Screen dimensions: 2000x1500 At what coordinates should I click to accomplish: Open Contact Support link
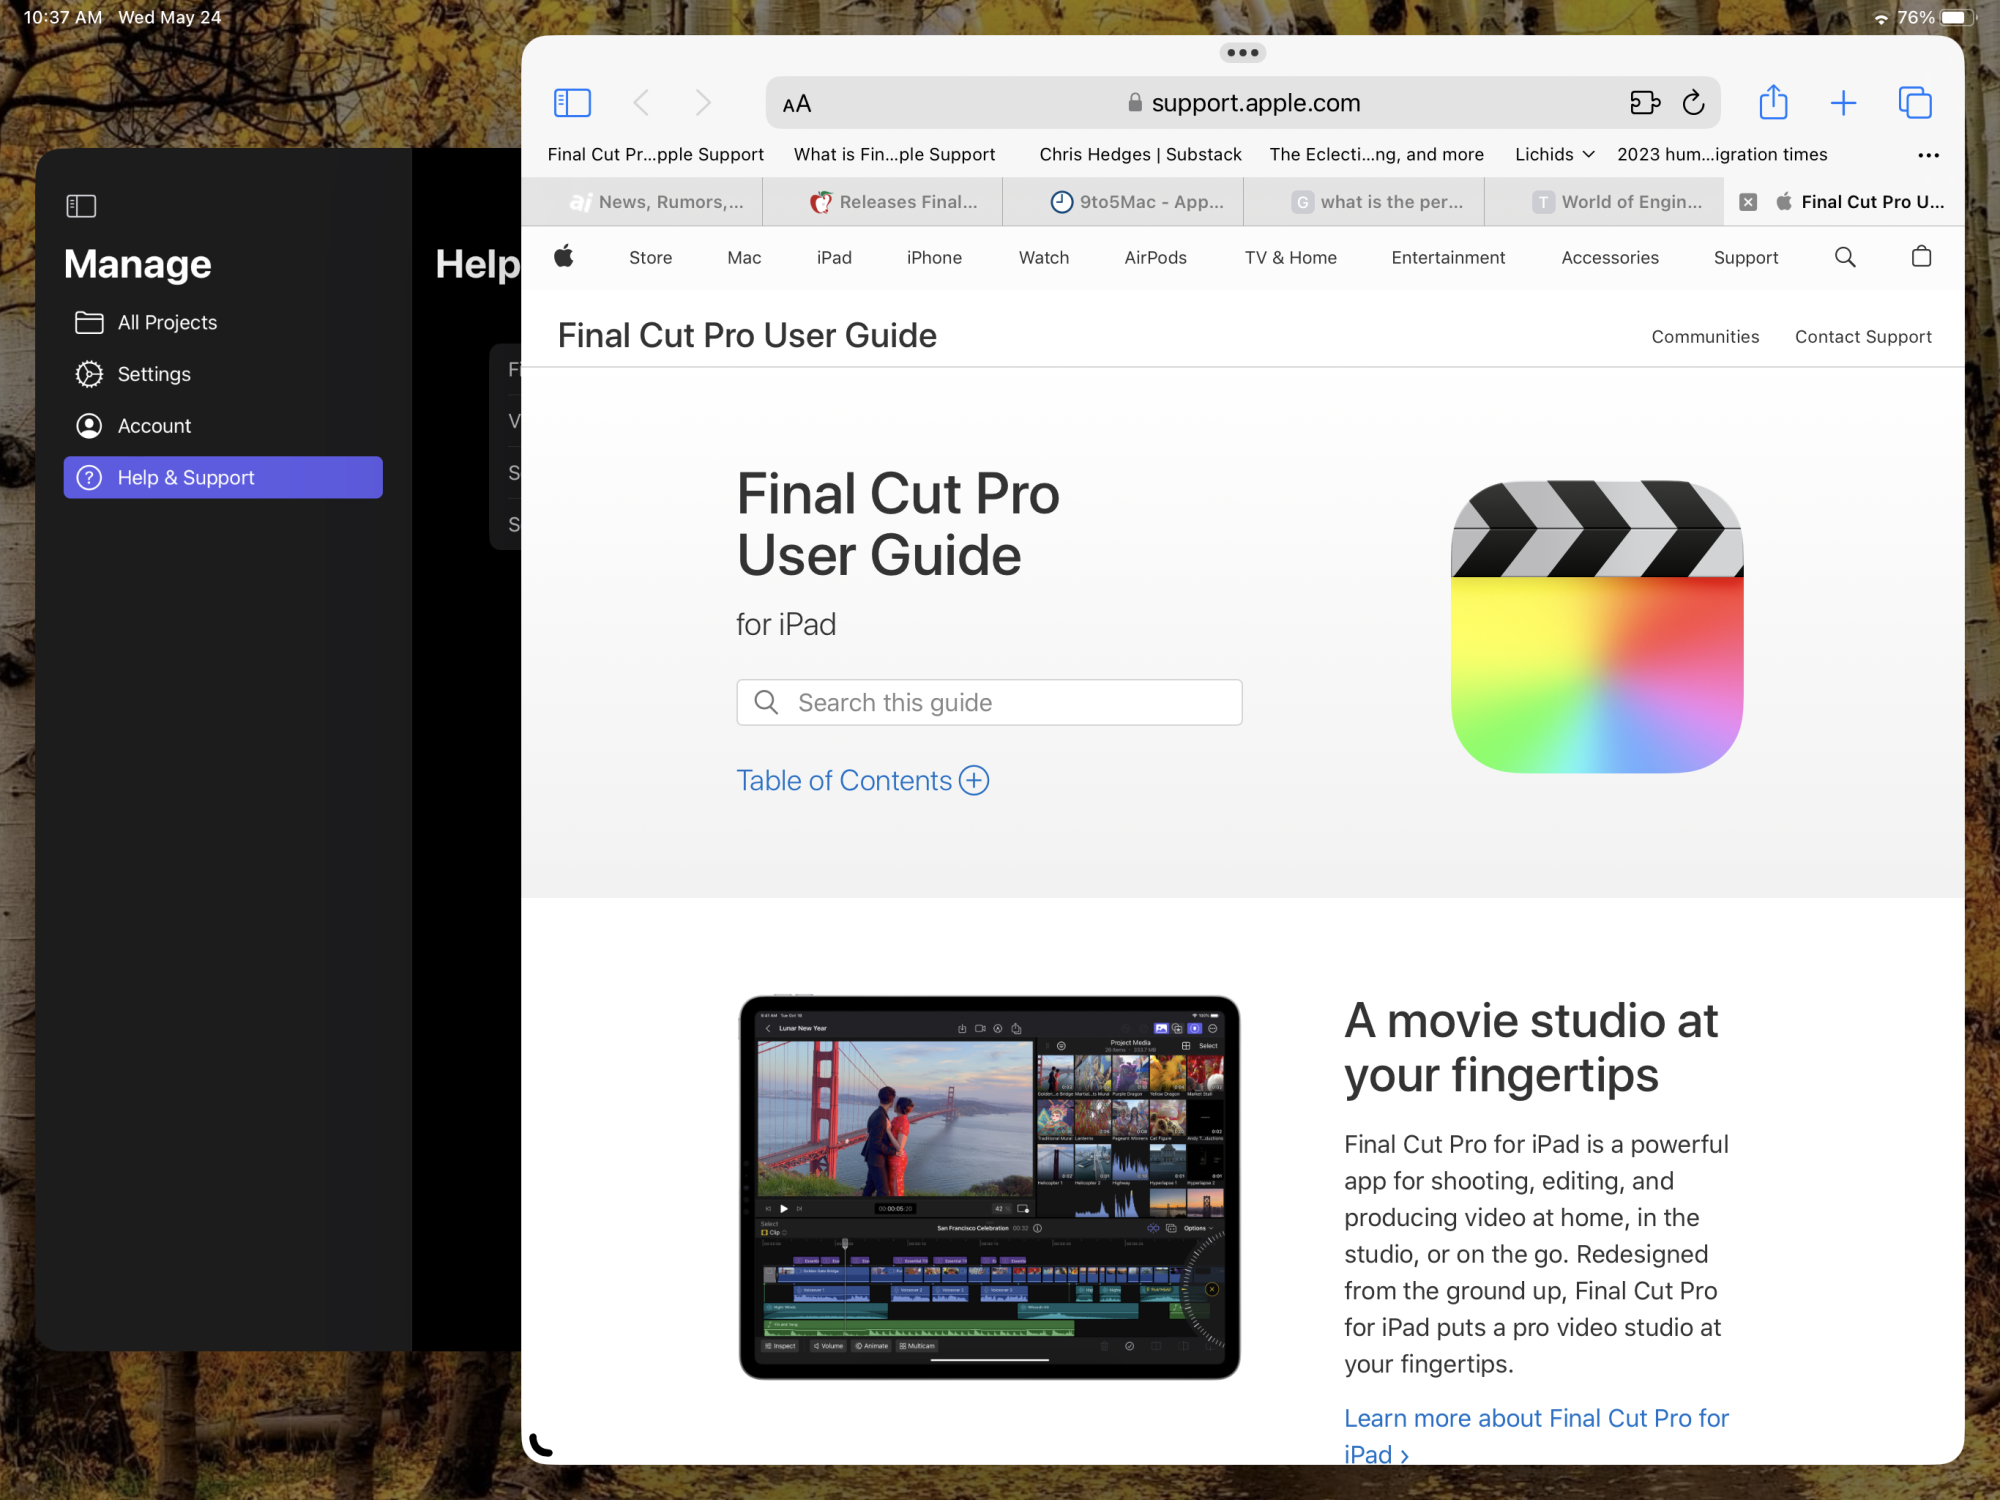(1863, 337)
